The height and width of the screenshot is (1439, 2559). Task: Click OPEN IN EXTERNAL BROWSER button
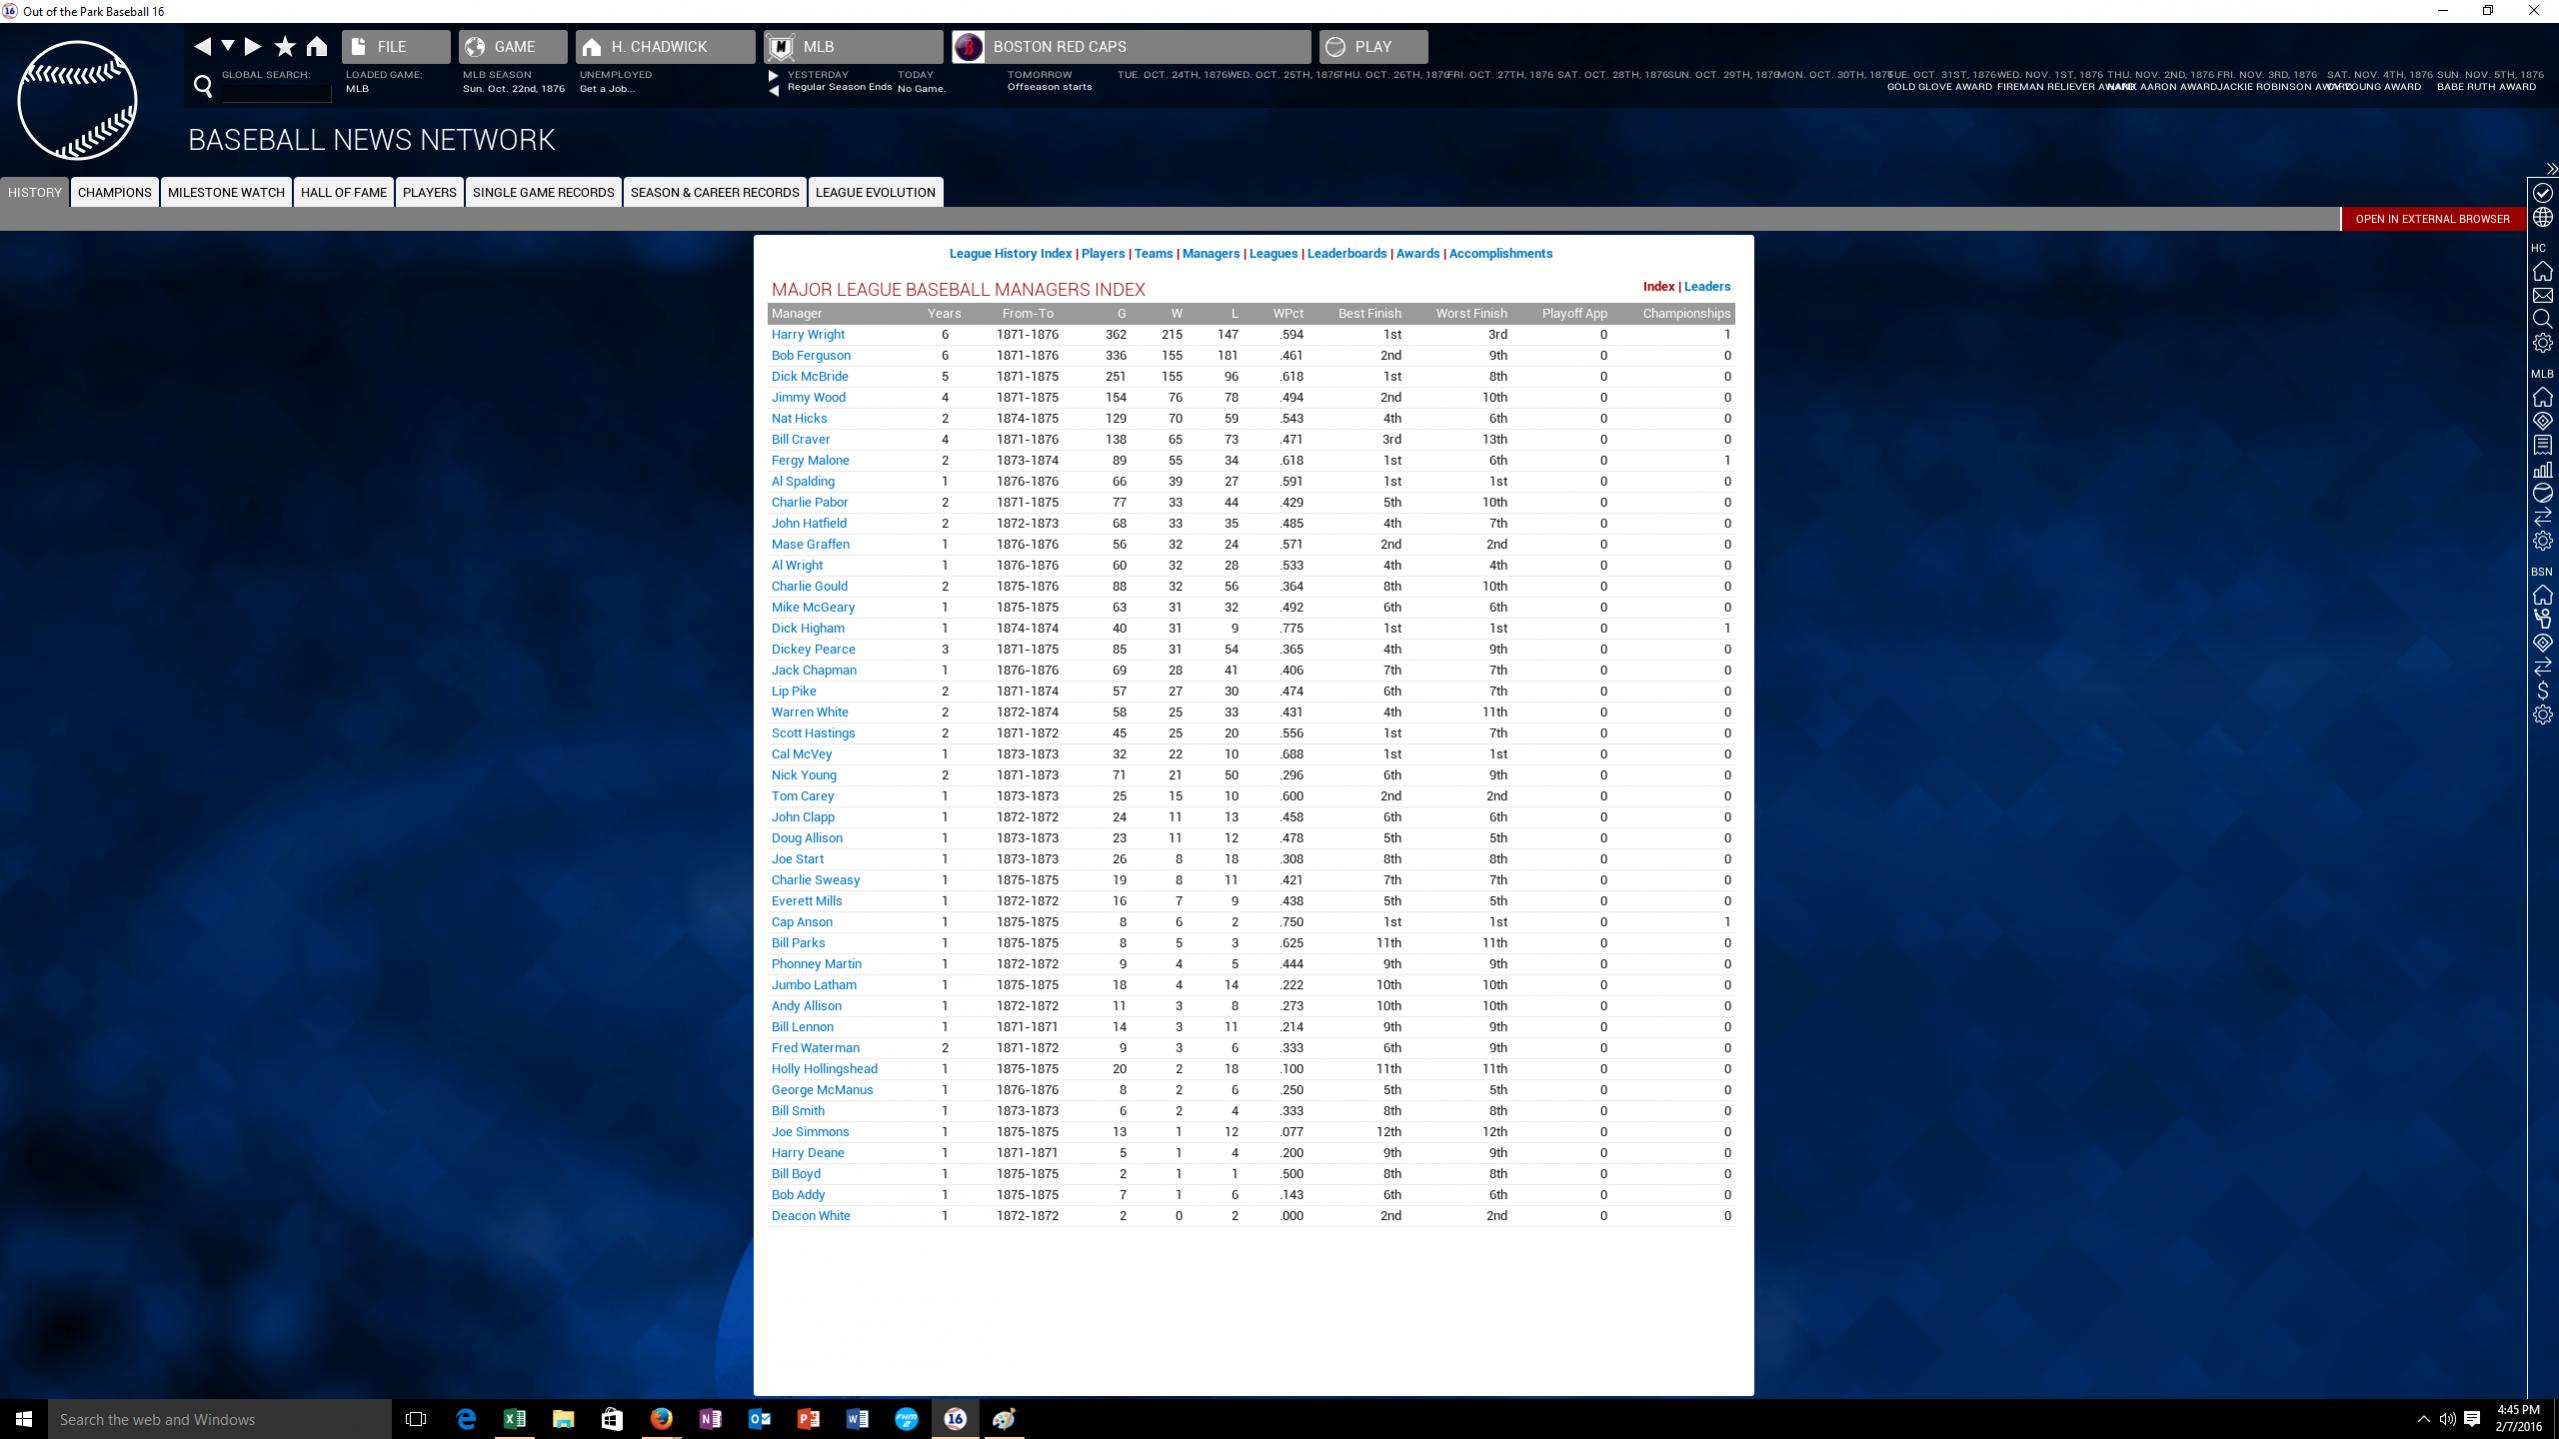[x=2432, y=219]
